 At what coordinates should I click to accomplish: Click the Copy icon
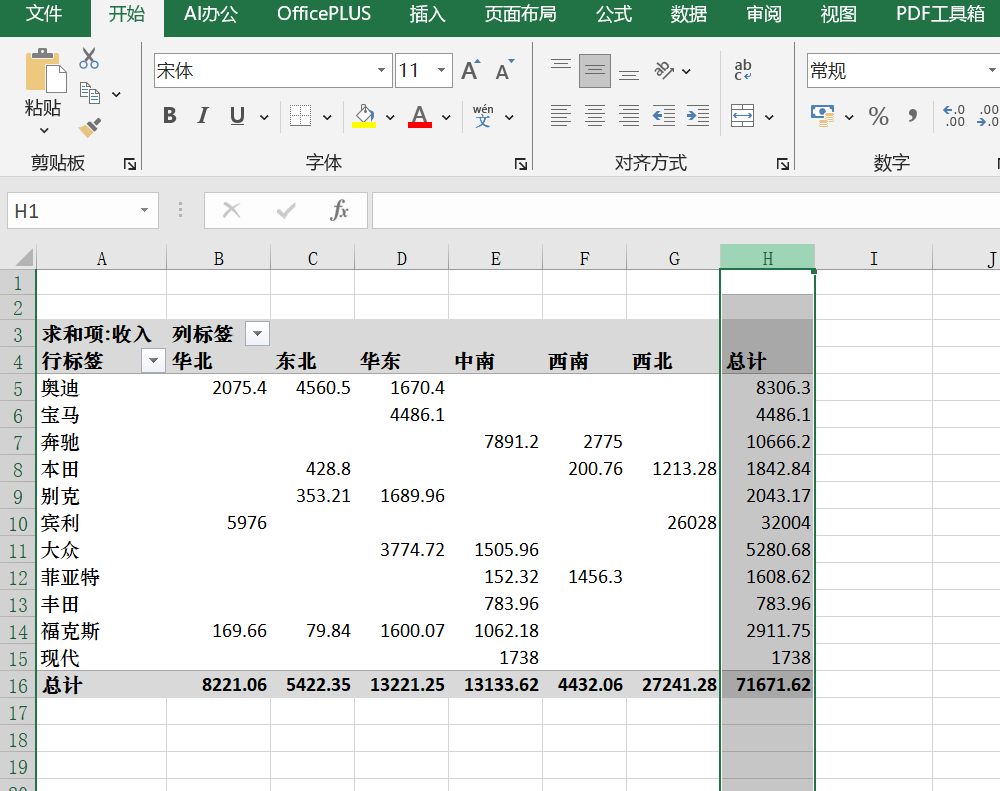coord(90,93)
